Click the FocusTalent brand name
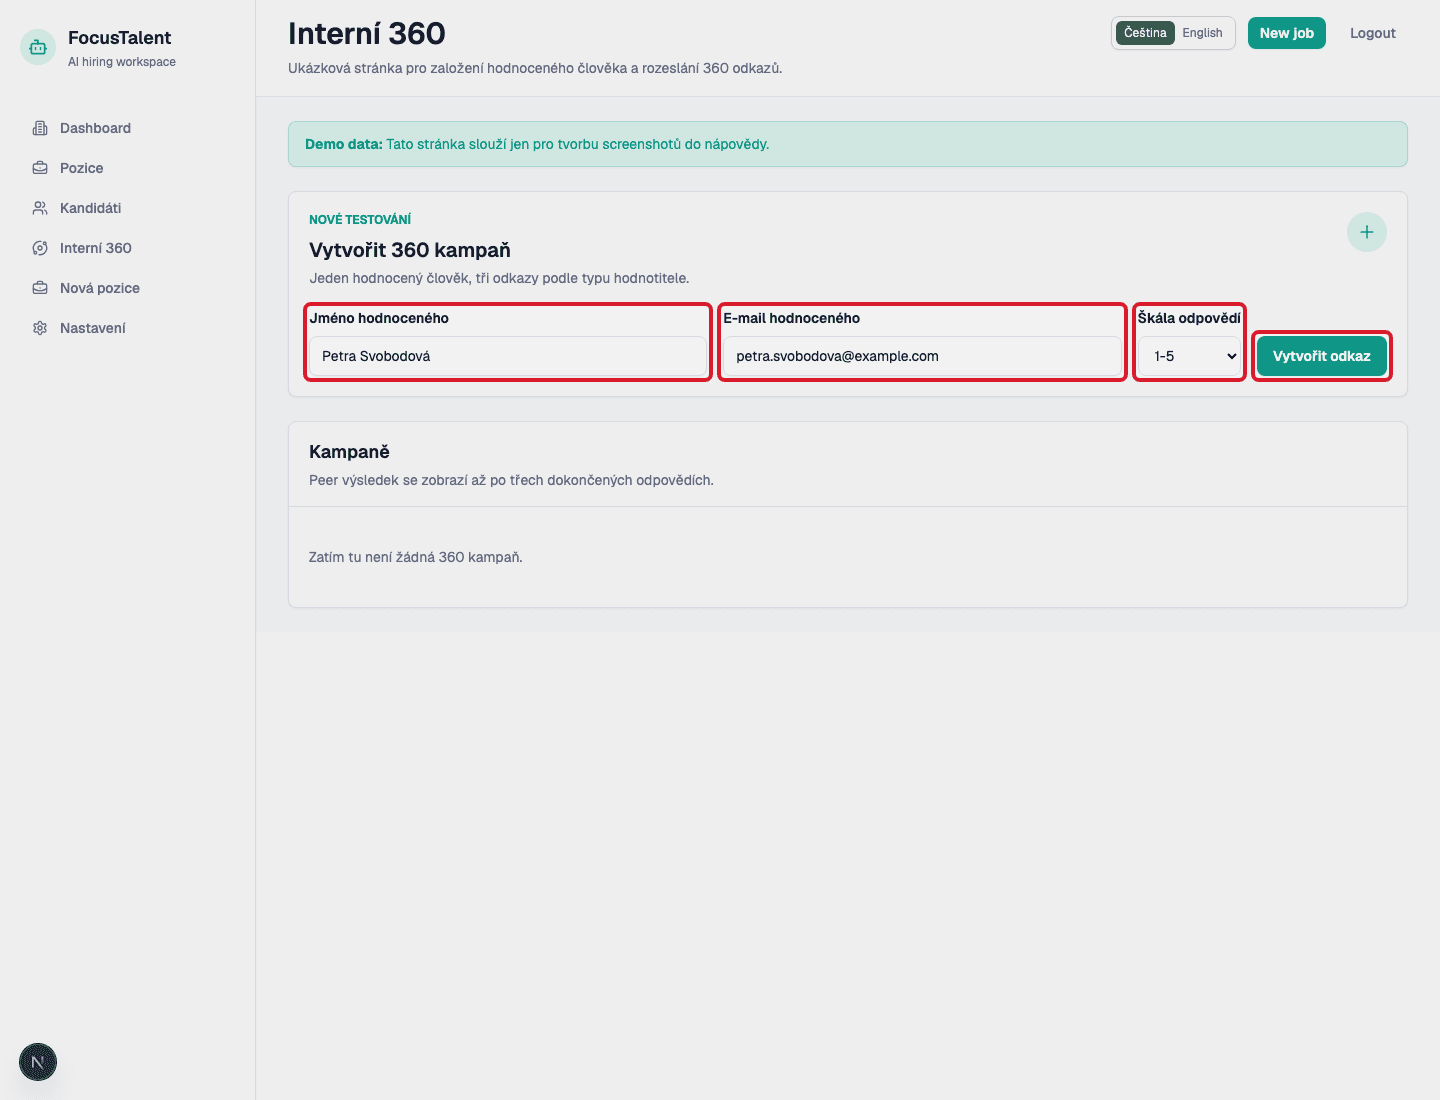This screenshot has height=1100, width=1440. click(119, 38)
